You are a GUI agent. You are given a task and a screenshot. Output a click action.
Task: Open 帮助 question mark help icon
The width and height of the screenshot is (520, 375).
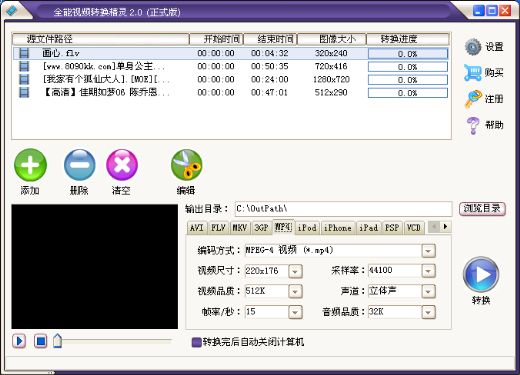[473, 126]
